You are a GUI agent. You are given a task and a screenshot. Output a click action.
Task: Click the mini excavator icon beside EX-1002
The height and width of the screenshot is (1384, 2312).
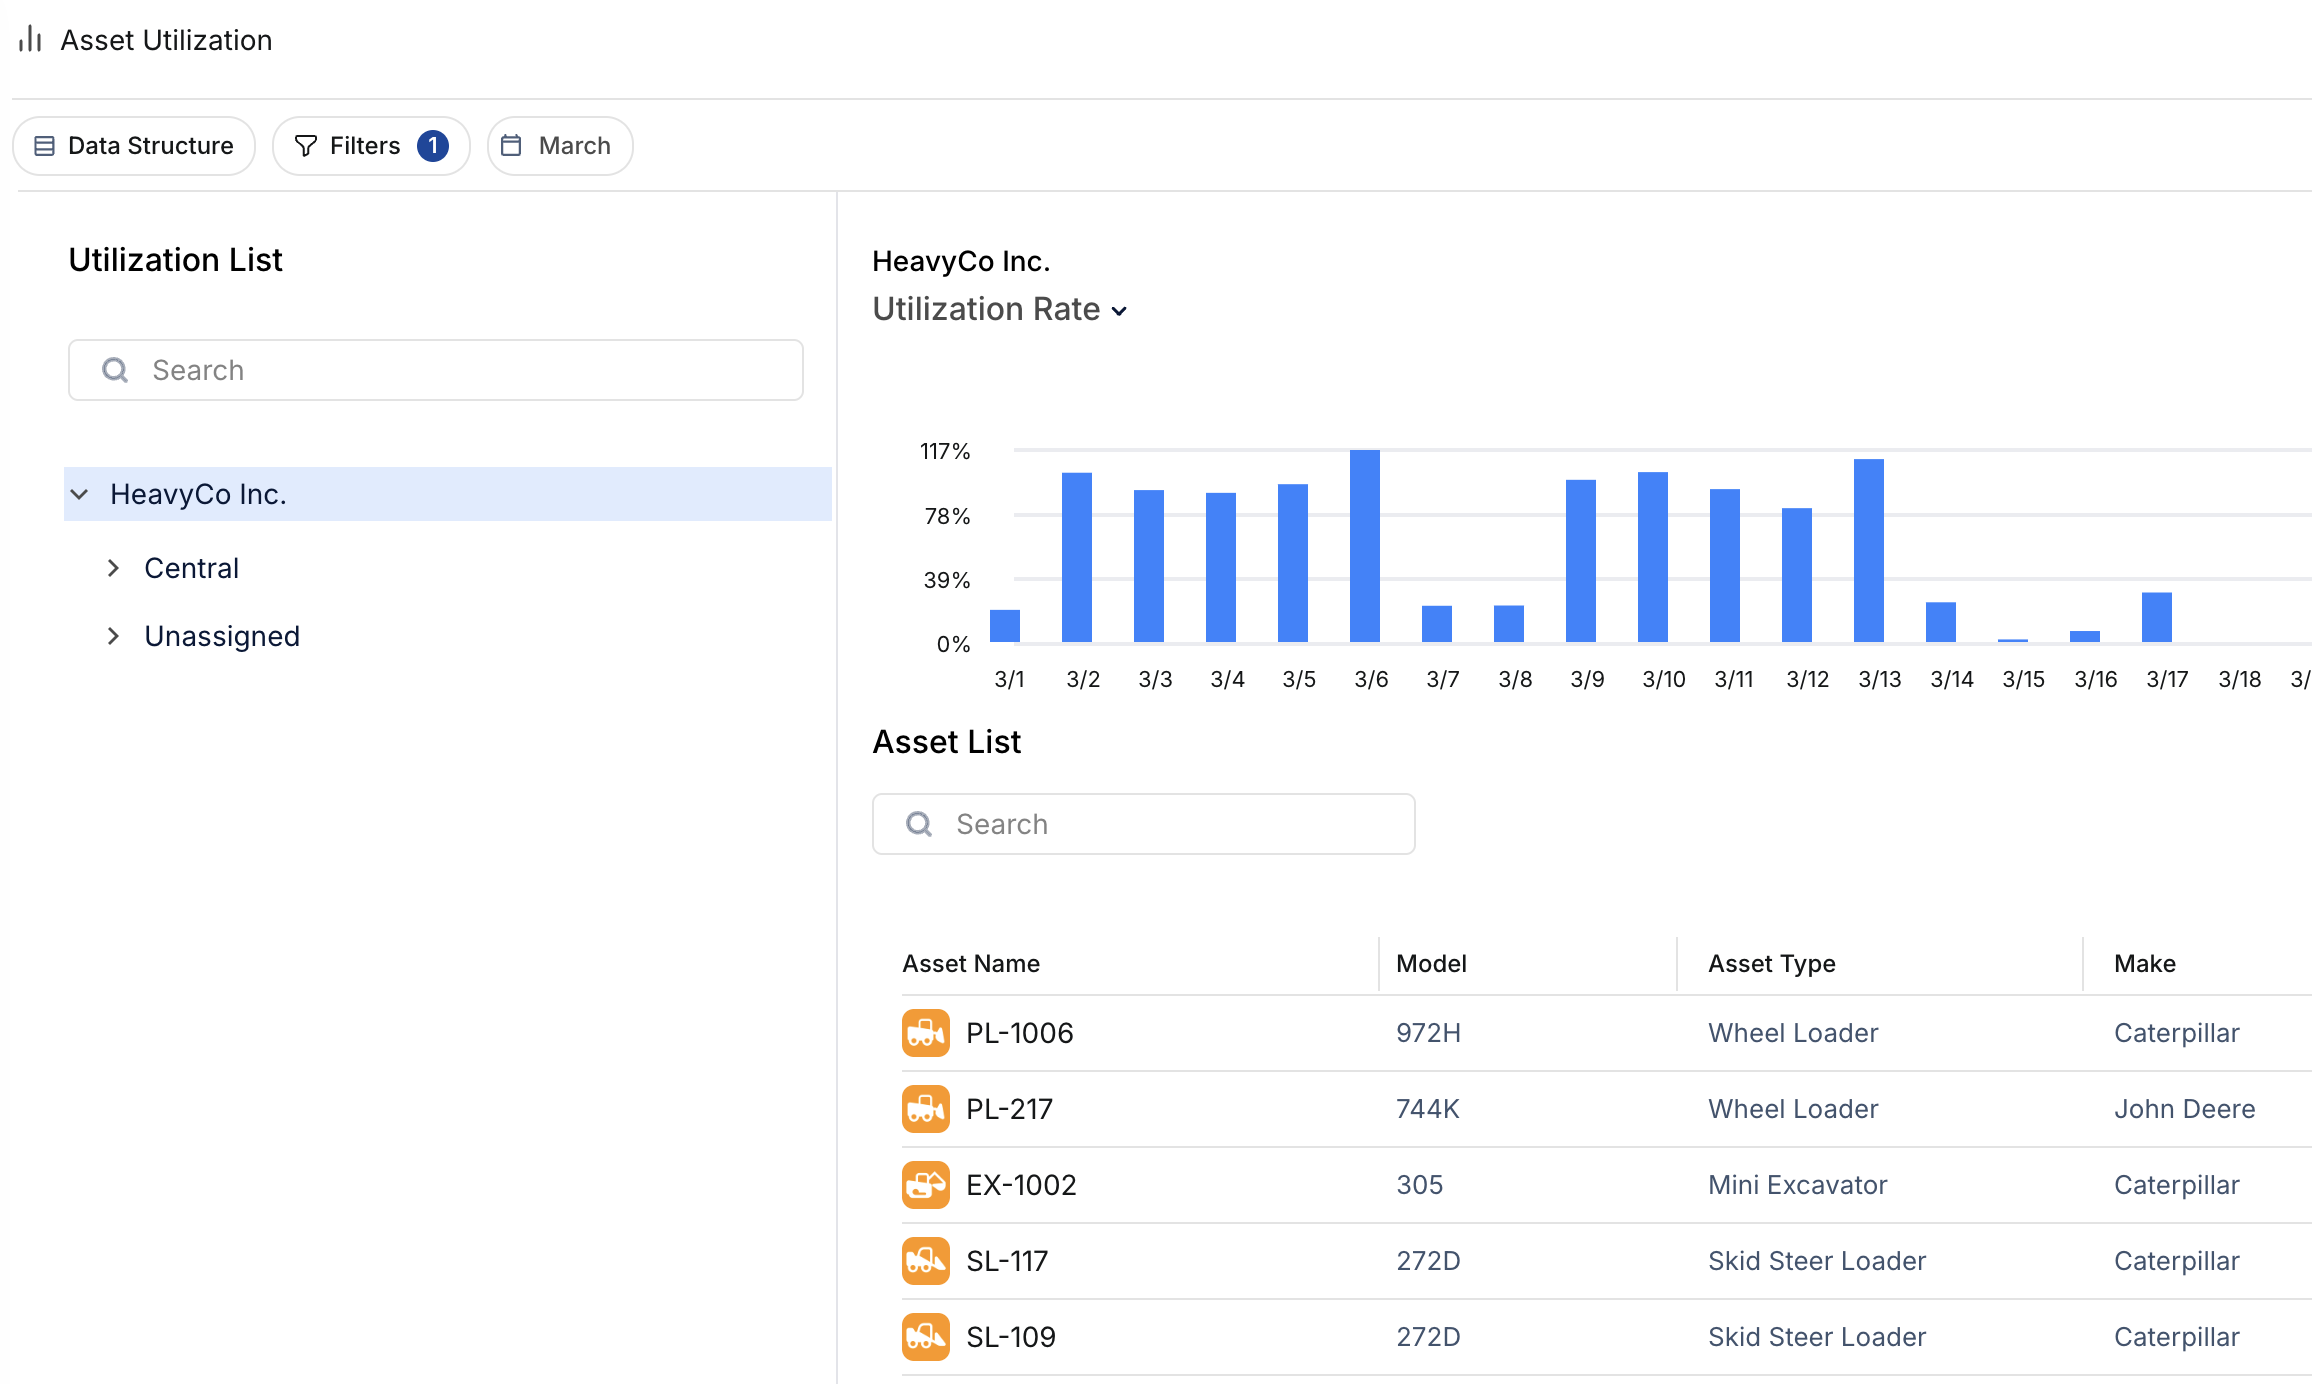pyautogui.click(x=925, y=1185)
